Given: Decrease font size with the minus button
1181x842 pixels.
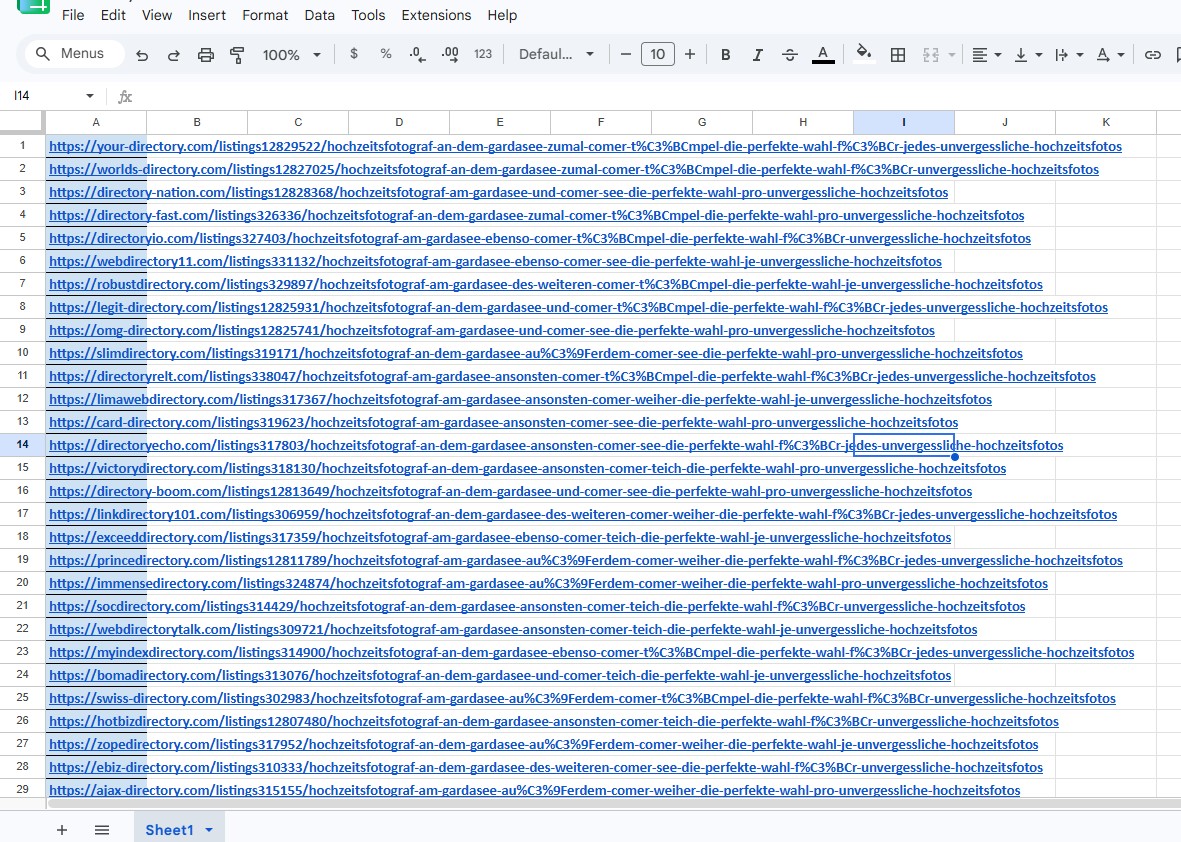Looking at the screenshot, I should (625, 54).
